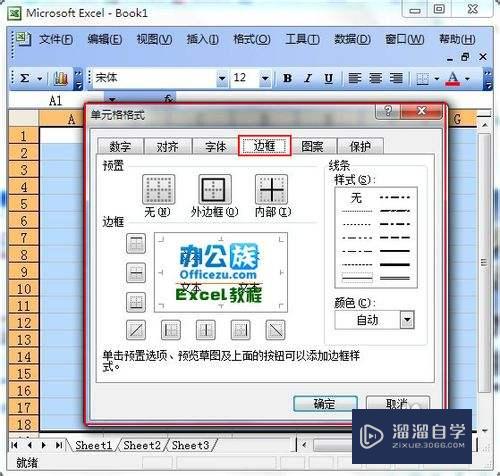This screenshot has width=500, height=476.
Task: Toggle the right border button
Action: click(240, 330)
